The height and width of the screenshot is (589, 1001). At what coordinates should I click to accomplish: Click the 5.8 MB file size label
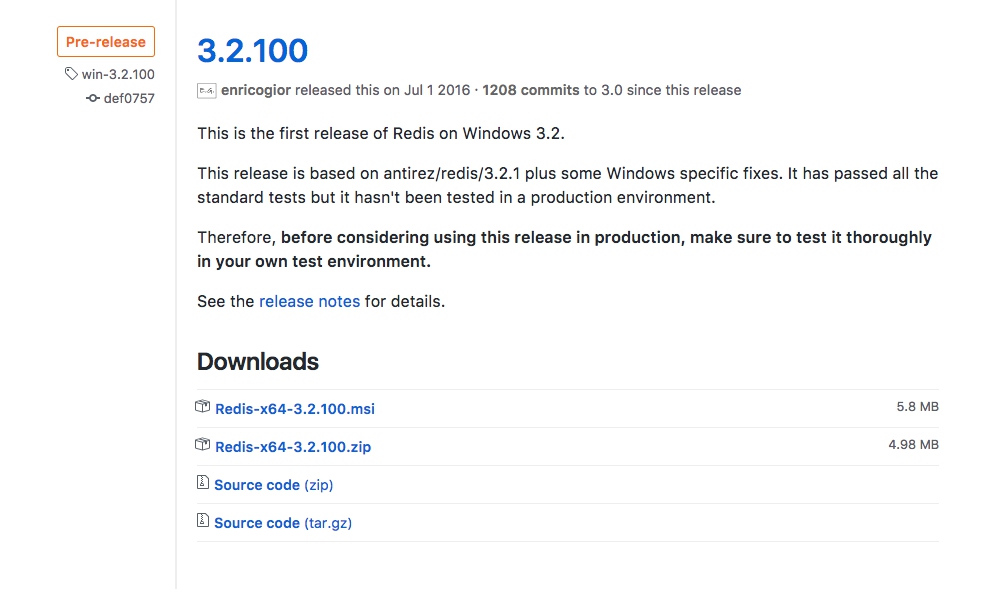(917, 406)
